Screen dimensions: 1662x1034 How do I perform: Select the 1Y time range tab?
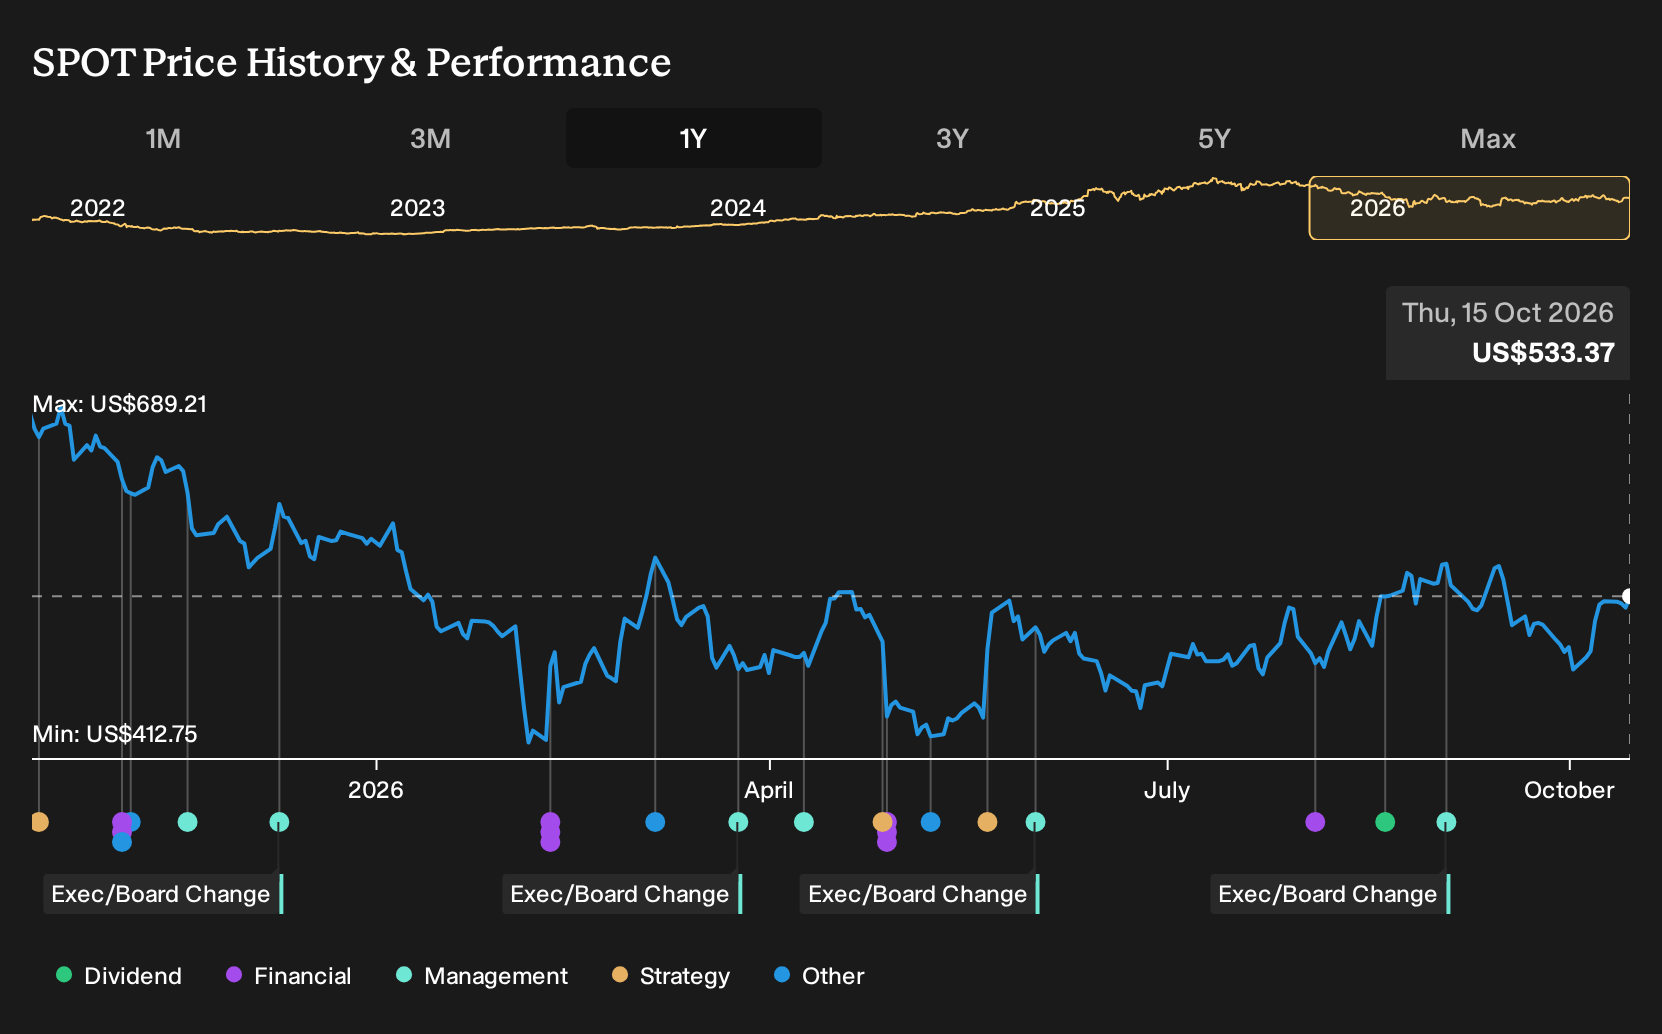tap(693, 138)
